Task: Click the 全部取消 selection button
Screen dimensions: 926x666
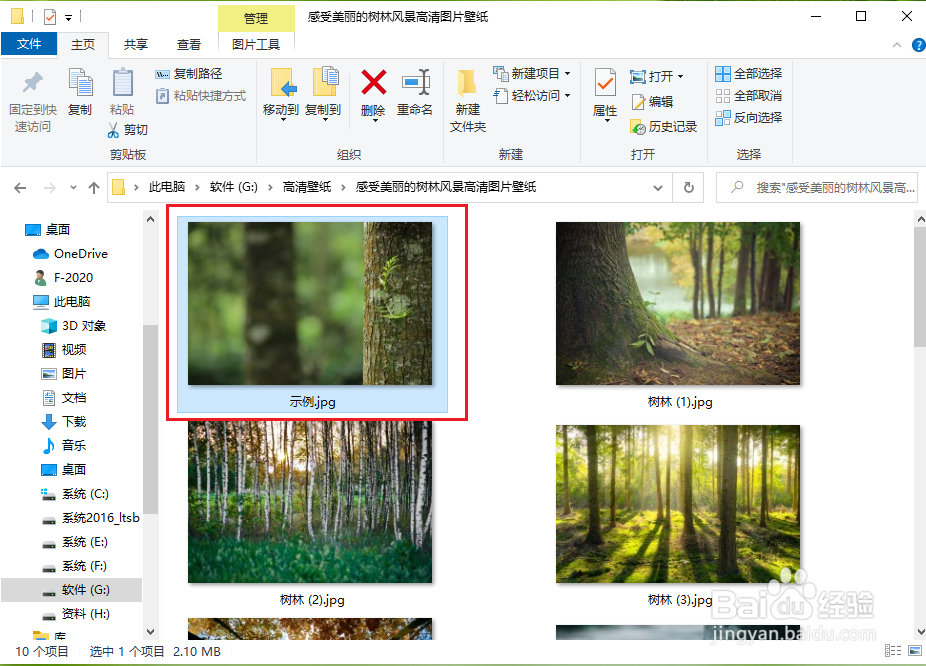Action: [x=748, y=95]
